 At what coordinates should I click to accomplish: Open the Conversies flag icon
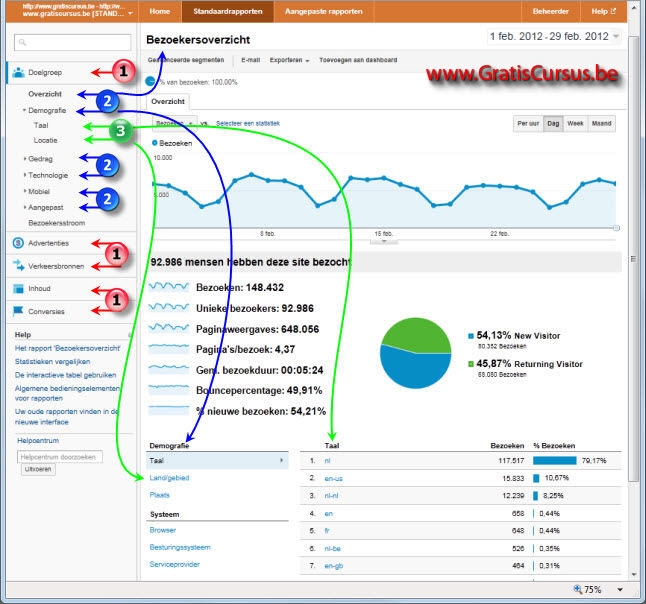point(18,311)
